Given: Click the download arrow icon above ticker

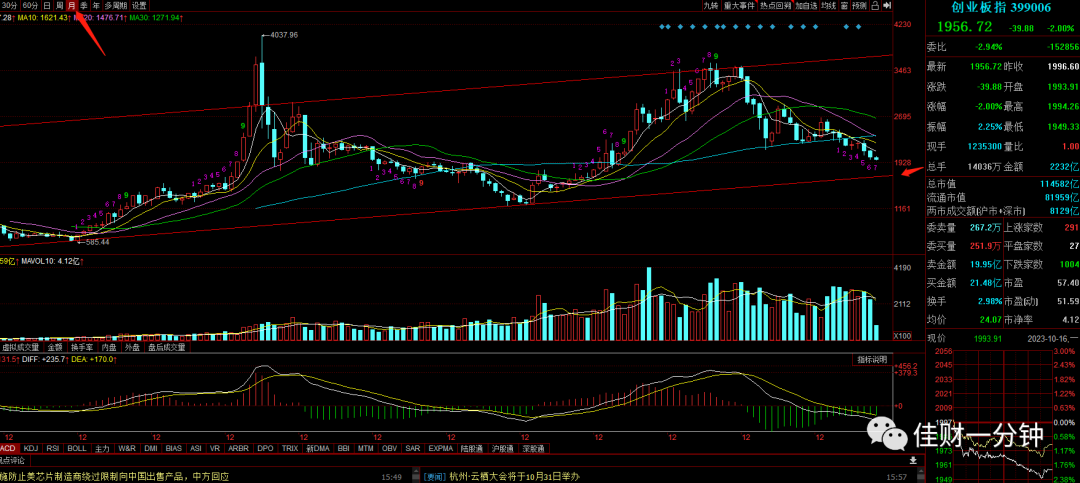Looking at the screenshot, I should coord(913,460).
